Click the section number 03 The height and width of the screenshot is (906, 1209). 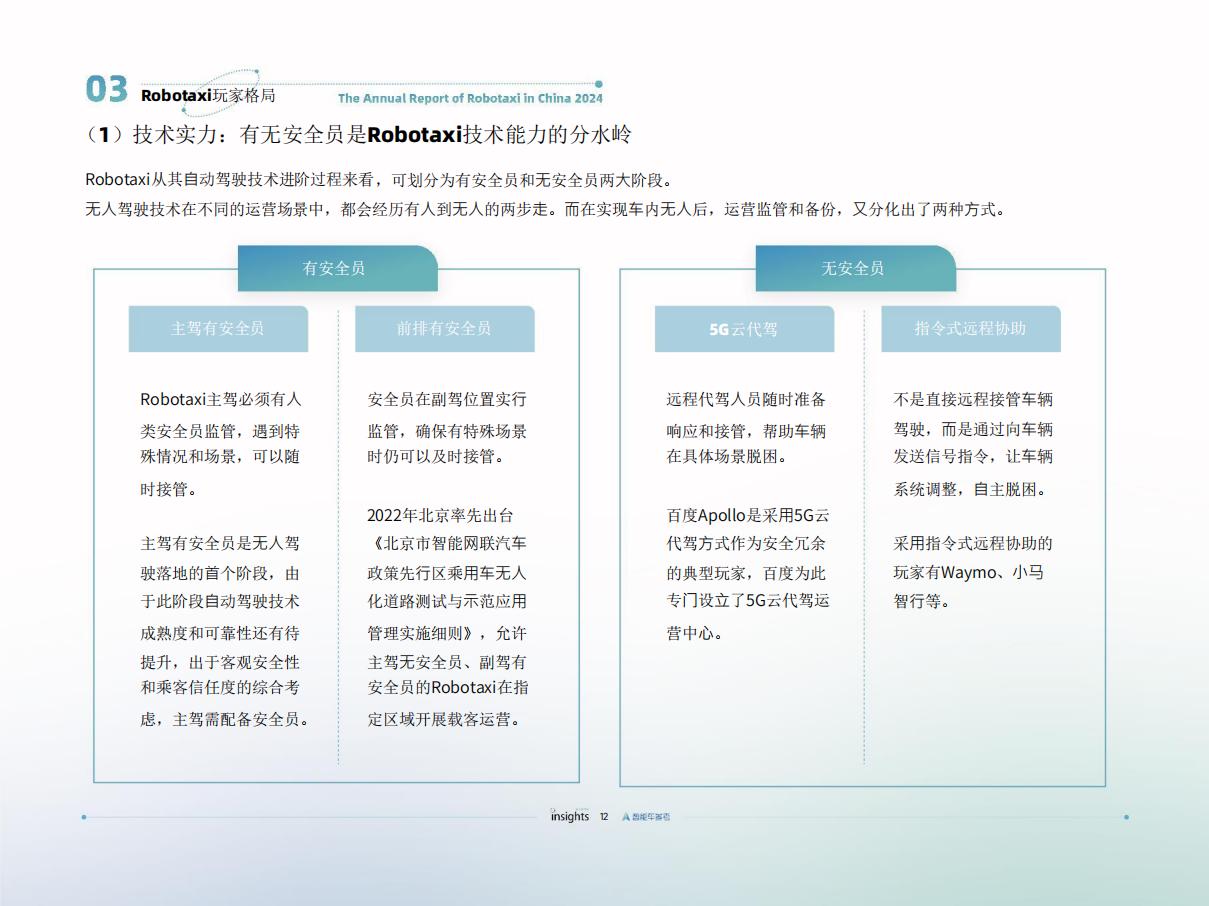point(107,90)
